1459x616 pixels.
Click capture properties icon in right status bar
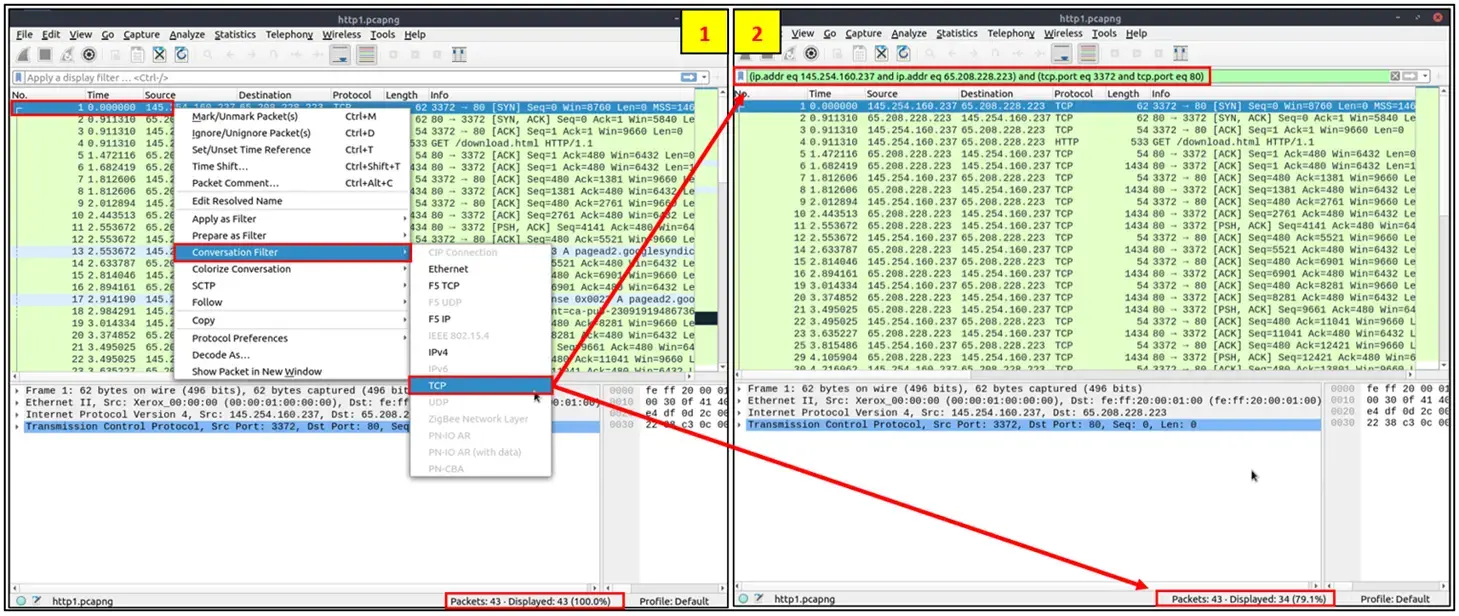tap(760, 599)
